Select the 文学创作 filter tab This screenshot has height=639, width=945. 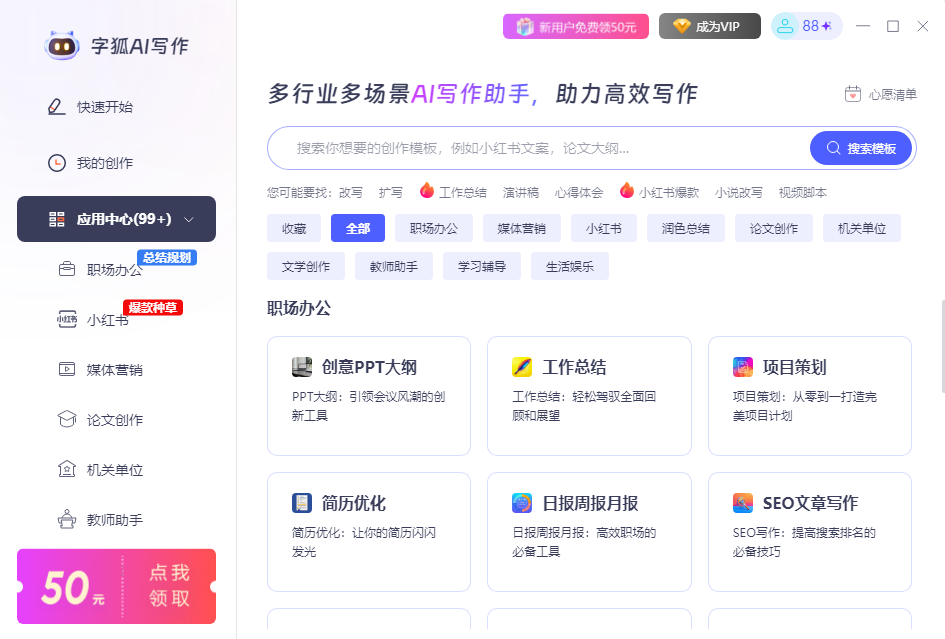[306, 266]
